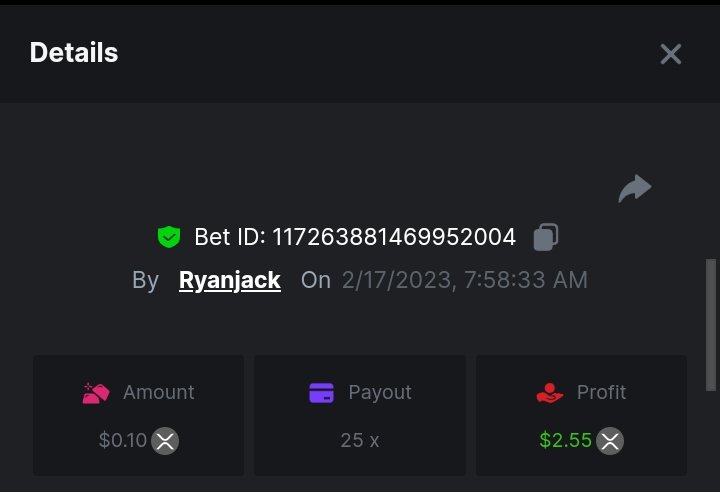Click the bet date and time text

(465, 280)
